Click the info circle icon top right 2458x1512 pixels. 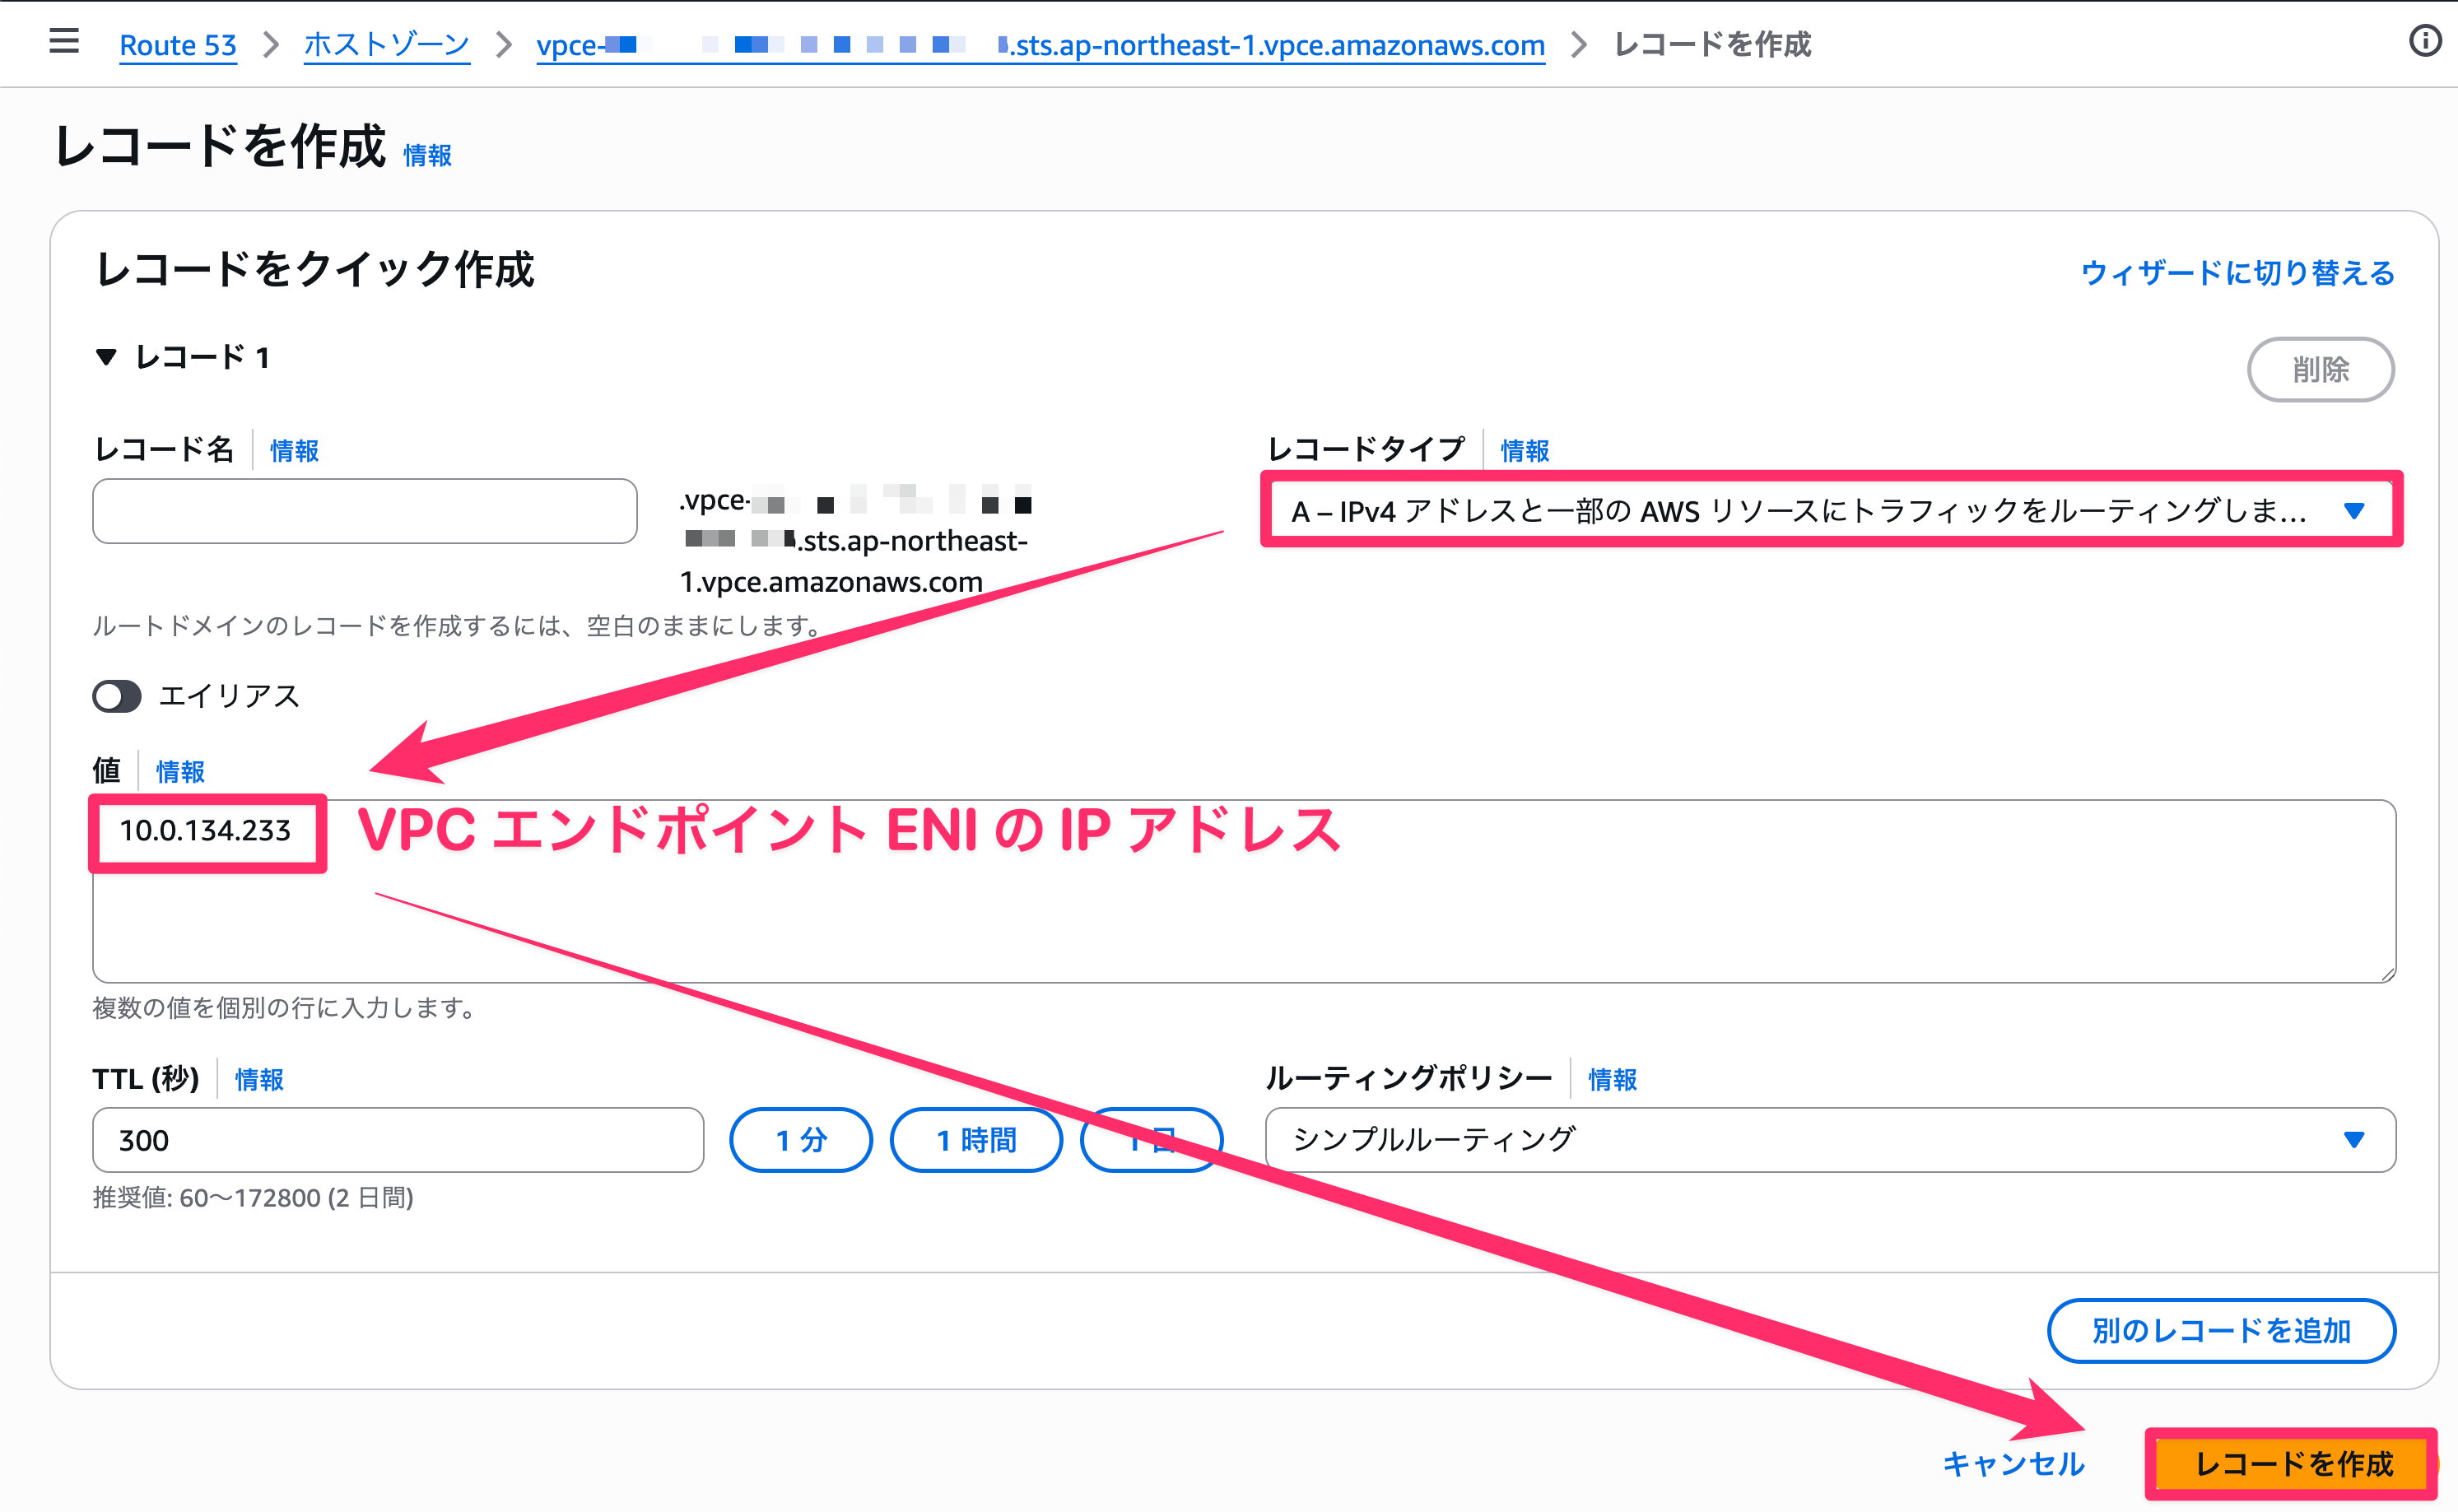[2424, 42]
